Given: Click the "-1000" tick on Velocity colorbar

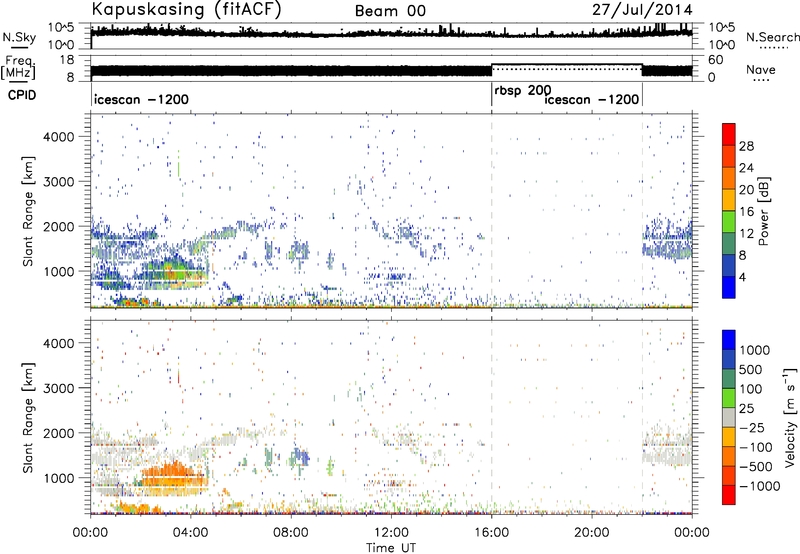Looking at the screenshot, I should (x=759, y=486).
